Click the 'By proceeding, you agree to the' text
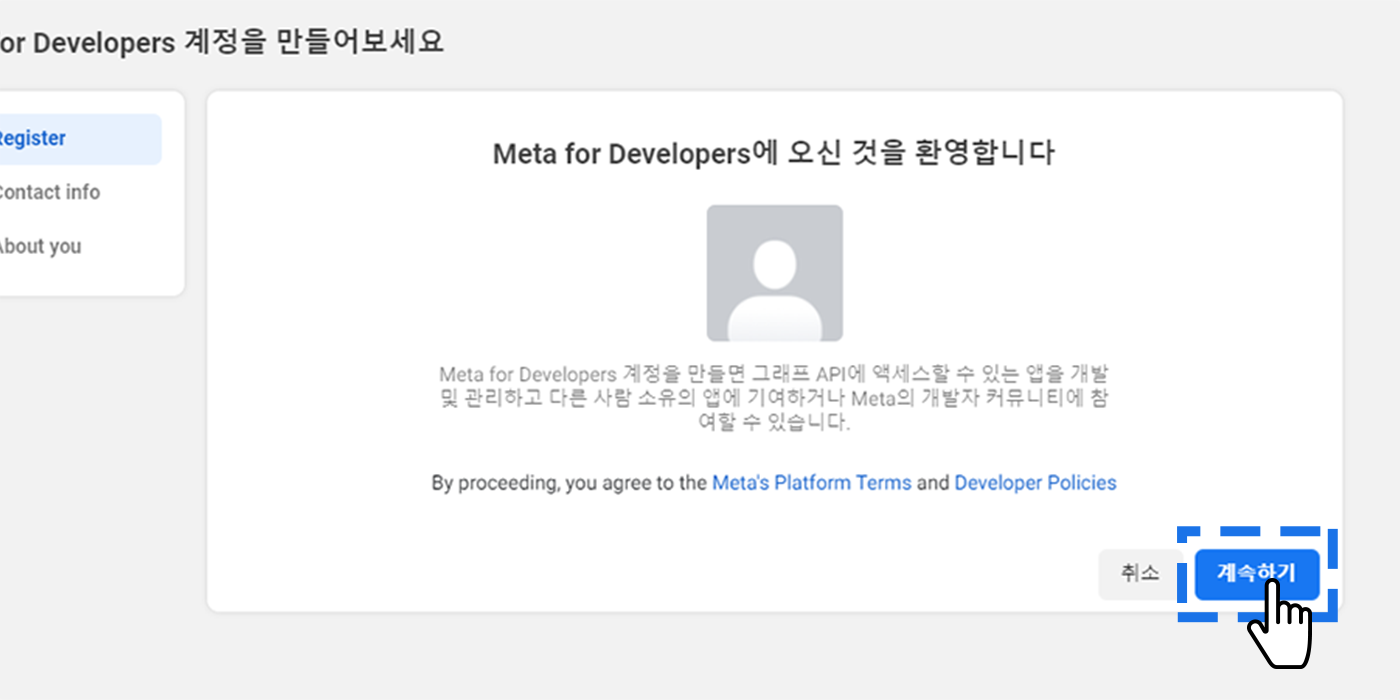This screenshot has width=1400, height=700. (569, 483)
